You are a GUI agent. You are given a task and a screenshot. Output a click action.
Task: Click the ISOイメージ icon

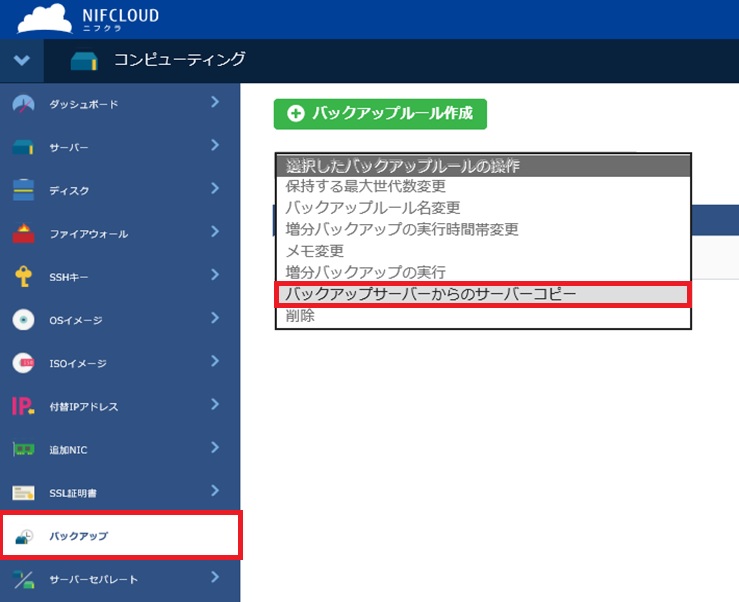[x=23, y=363]
